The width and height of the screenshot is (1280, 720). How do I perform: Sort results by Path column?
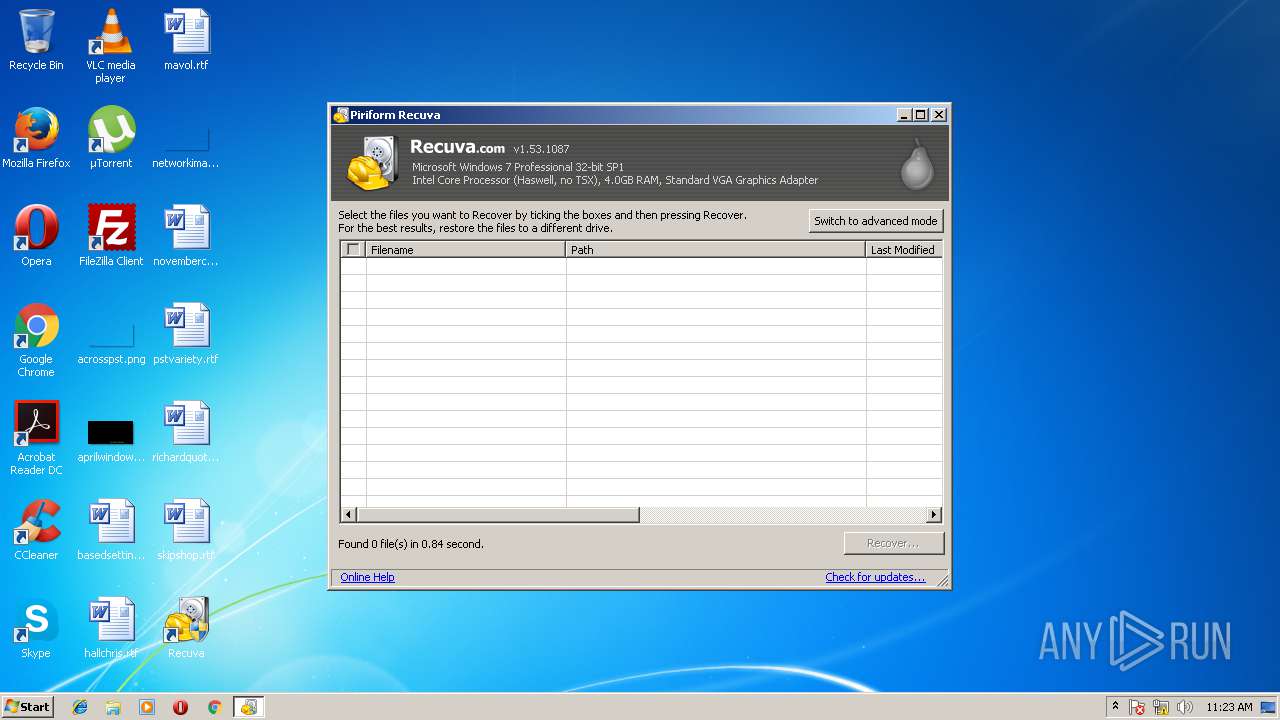pyautogui.click(x=716, y=250)
